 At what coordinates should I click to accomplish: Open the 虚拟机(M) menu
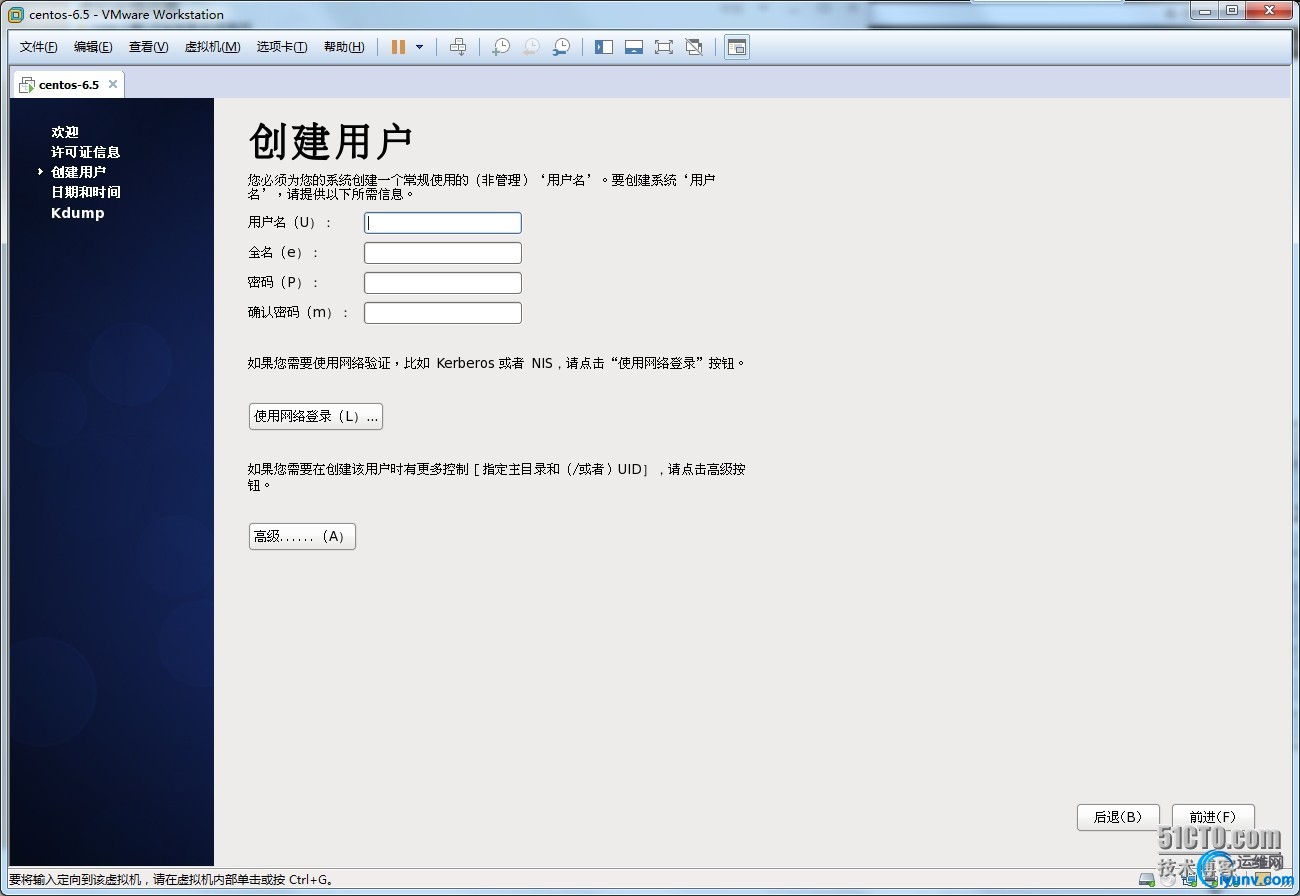point(212,47)
